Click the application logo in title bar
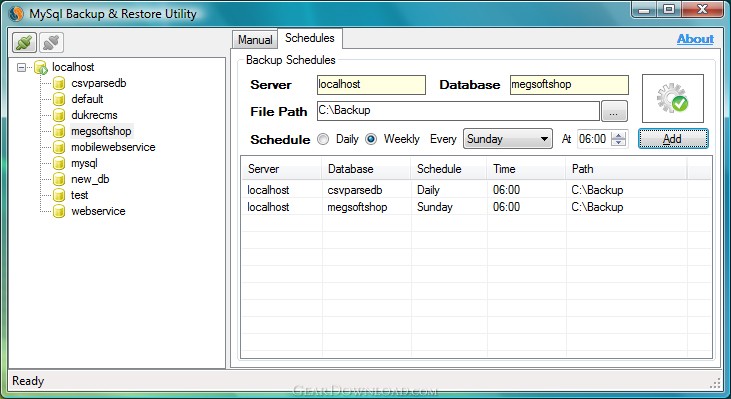 (x=16, y=14)
